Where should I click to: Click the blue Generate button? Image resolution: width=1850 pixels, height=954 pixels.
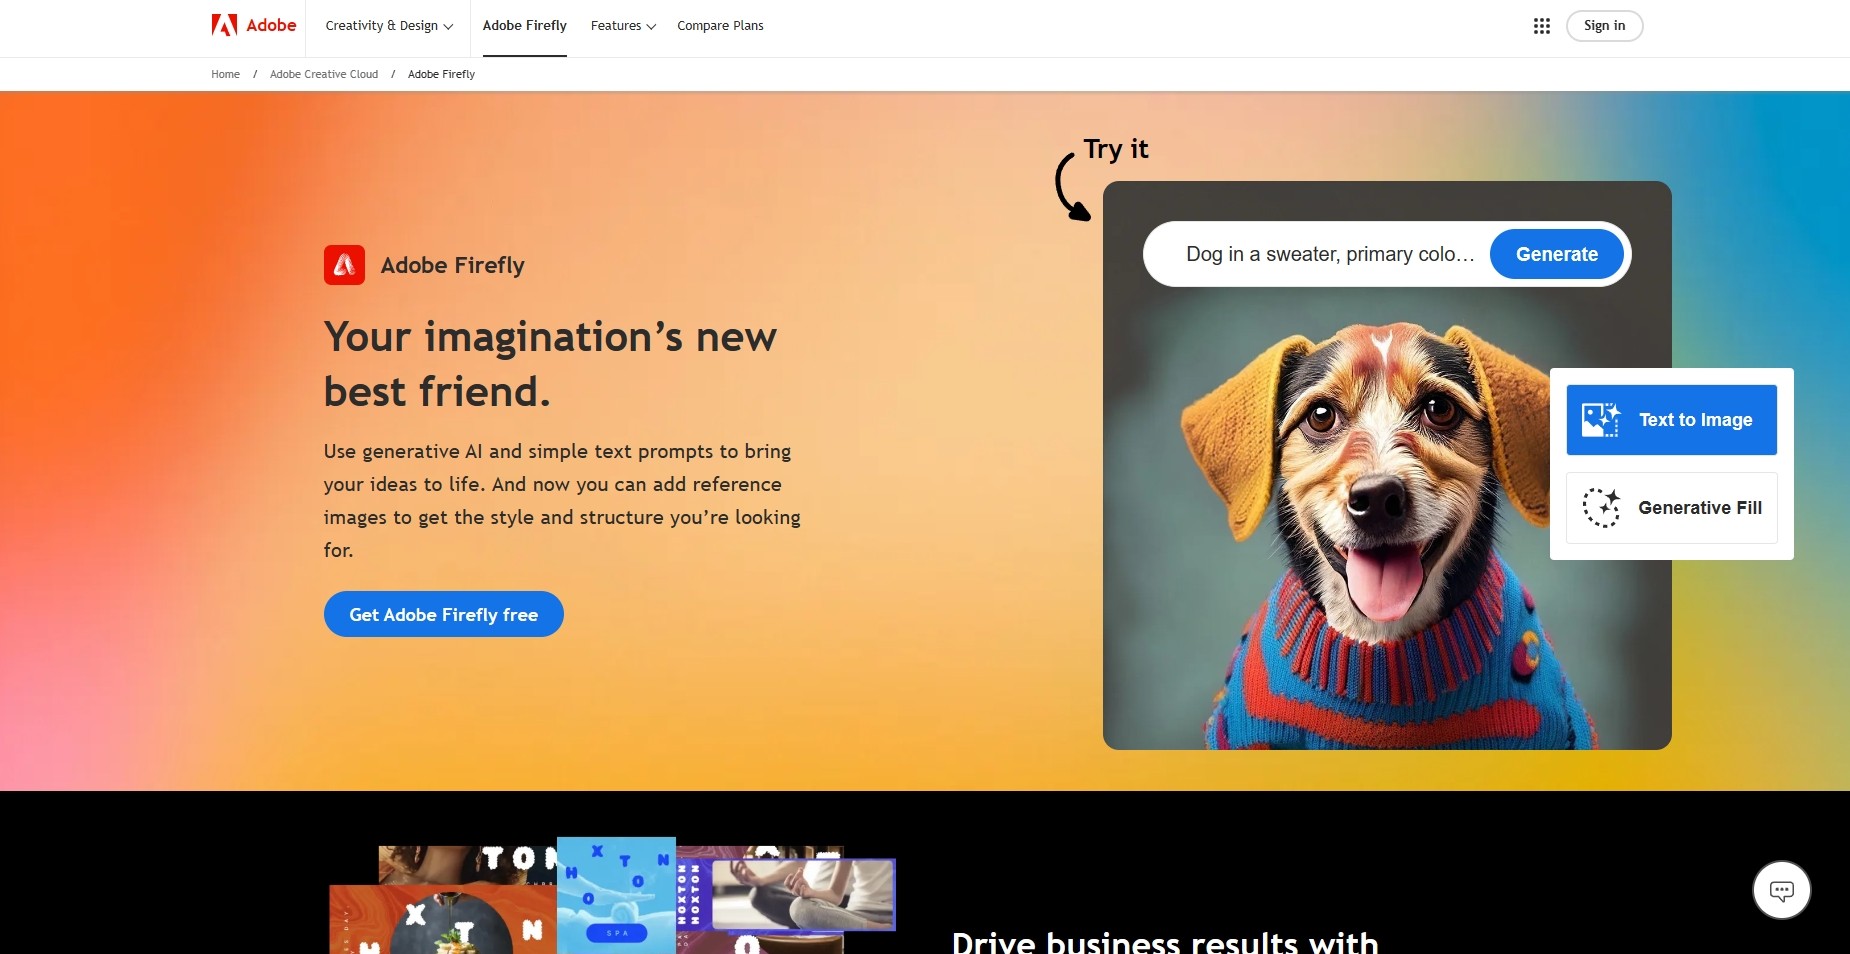pyautogui.click(x=1556, y=254)
